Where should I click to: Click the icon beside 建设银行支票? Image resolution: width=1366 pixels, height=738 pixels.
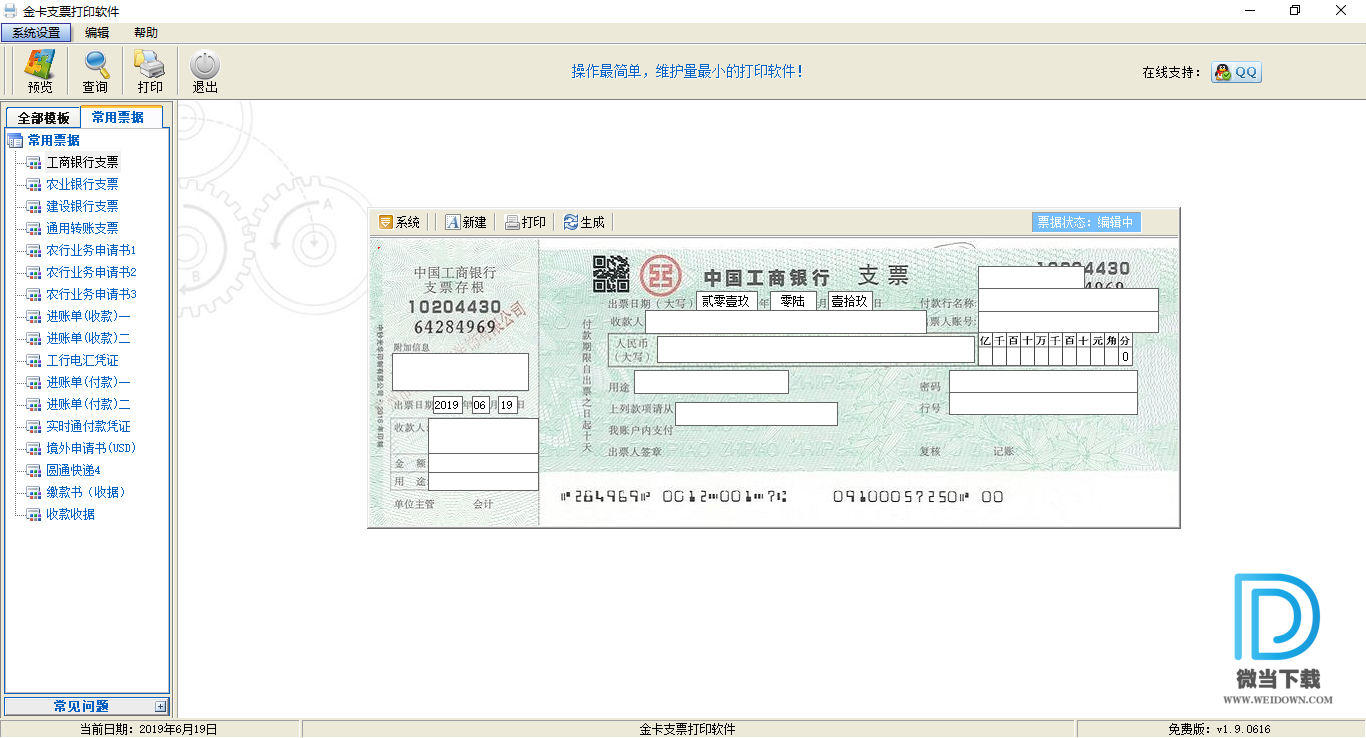click(x=34, y=207)
